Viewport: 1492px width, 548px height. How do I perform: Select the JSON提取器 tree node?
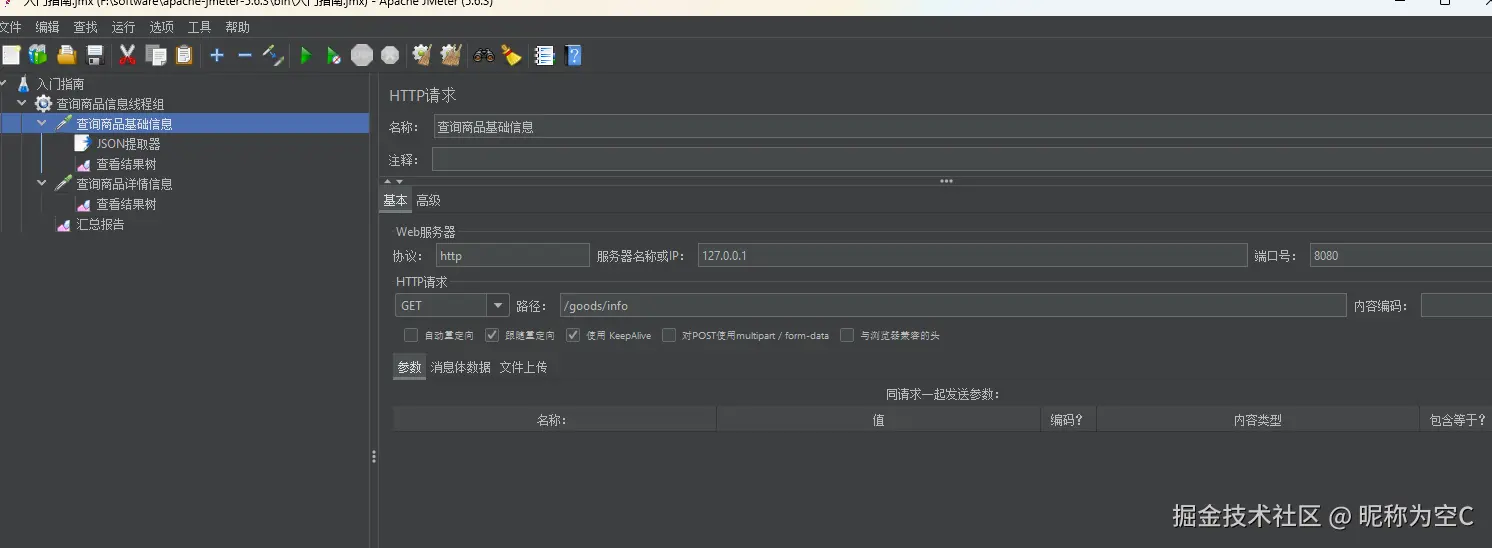click(x=128, y=144)
